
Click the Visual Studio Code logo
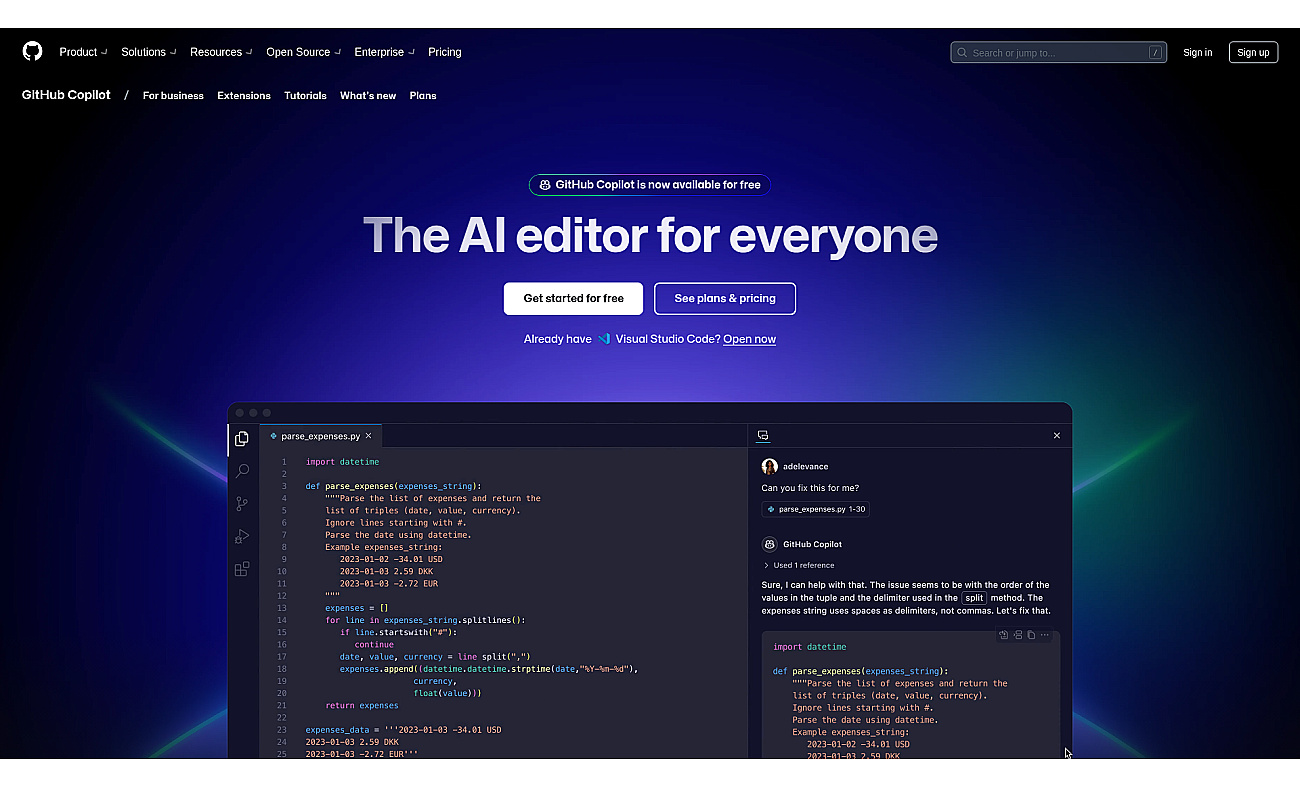(604, 339)
